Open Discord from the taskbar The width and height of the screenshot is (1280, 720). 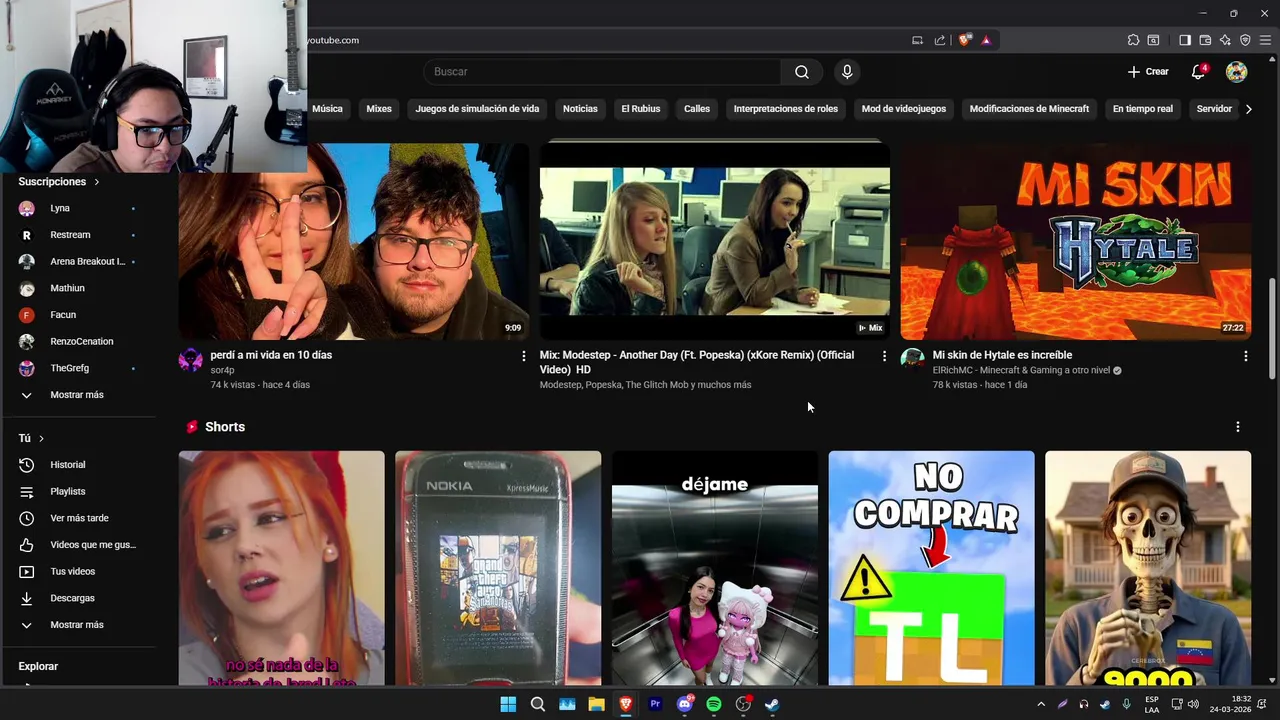(x=685, y=704)
